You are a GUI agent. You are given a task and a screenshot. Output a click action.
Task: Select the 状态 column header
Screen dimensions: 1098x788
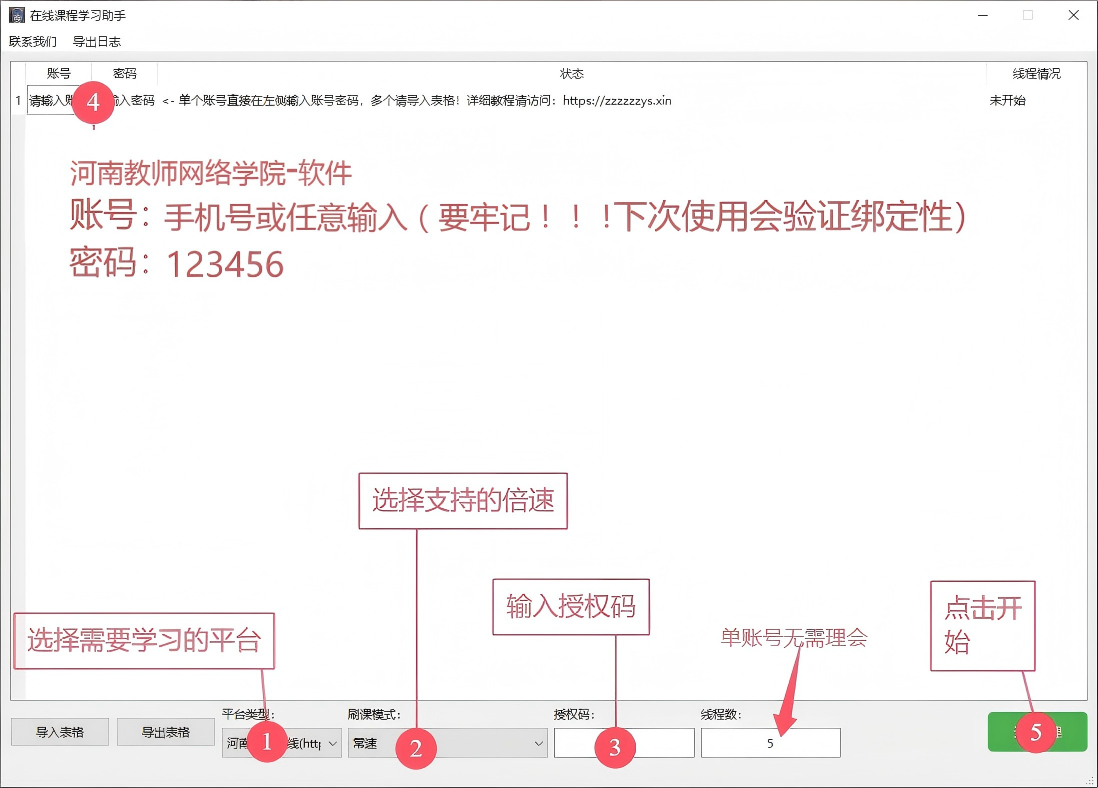(571, 74)
